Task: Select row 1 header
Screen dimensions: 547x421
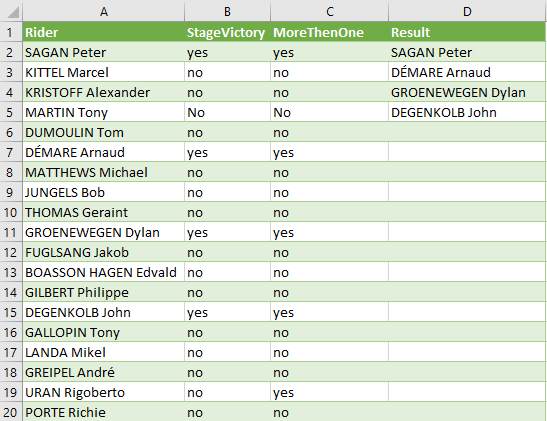Action: point(12,32)
